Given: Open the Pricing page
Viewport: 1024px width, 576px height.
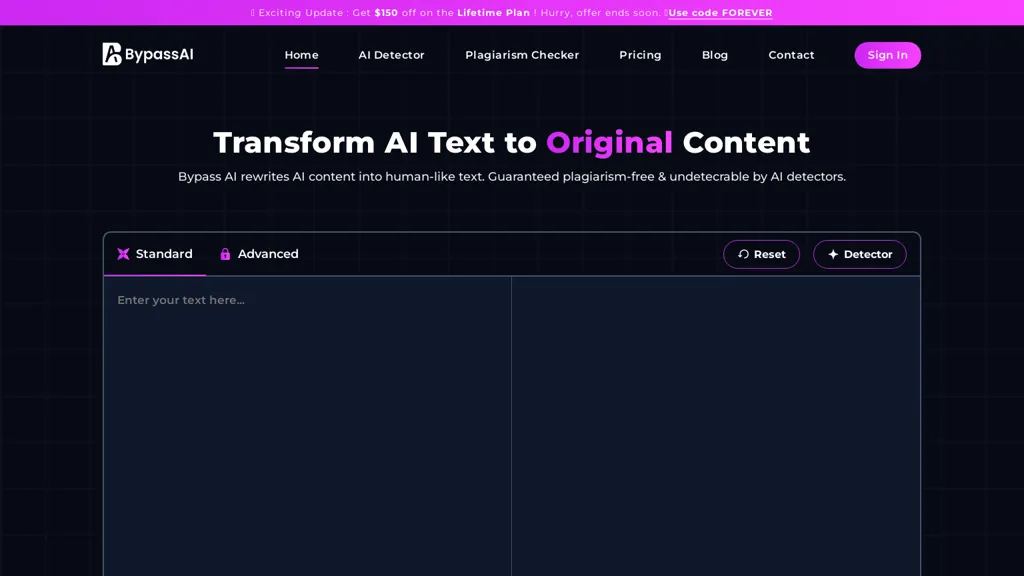Looking at the screenshot, I should tap(640, 55).
